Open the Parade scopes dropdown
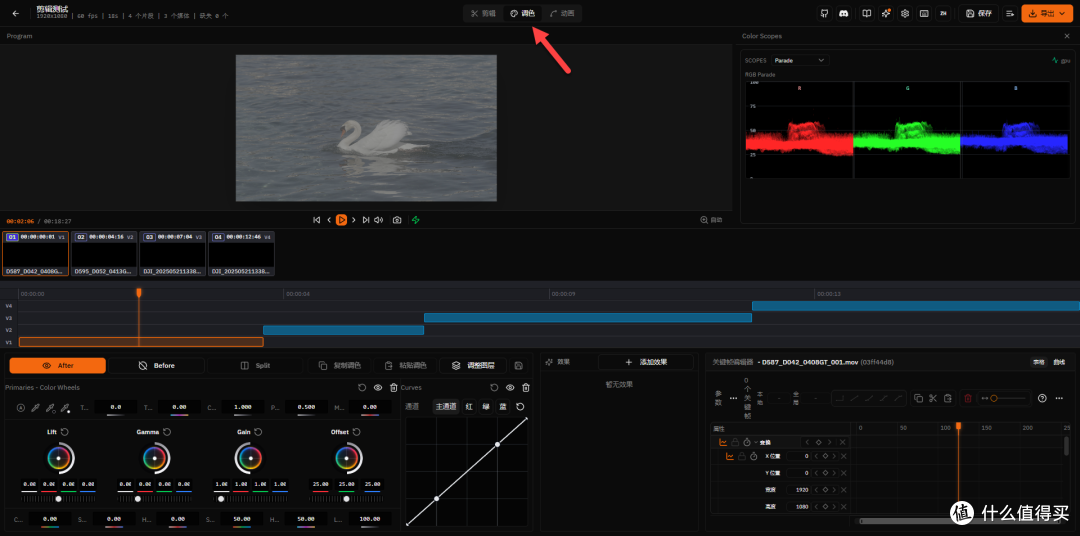Image resolution: width=1080 pixels, height=536 pixels. click(x=800, y=61)
